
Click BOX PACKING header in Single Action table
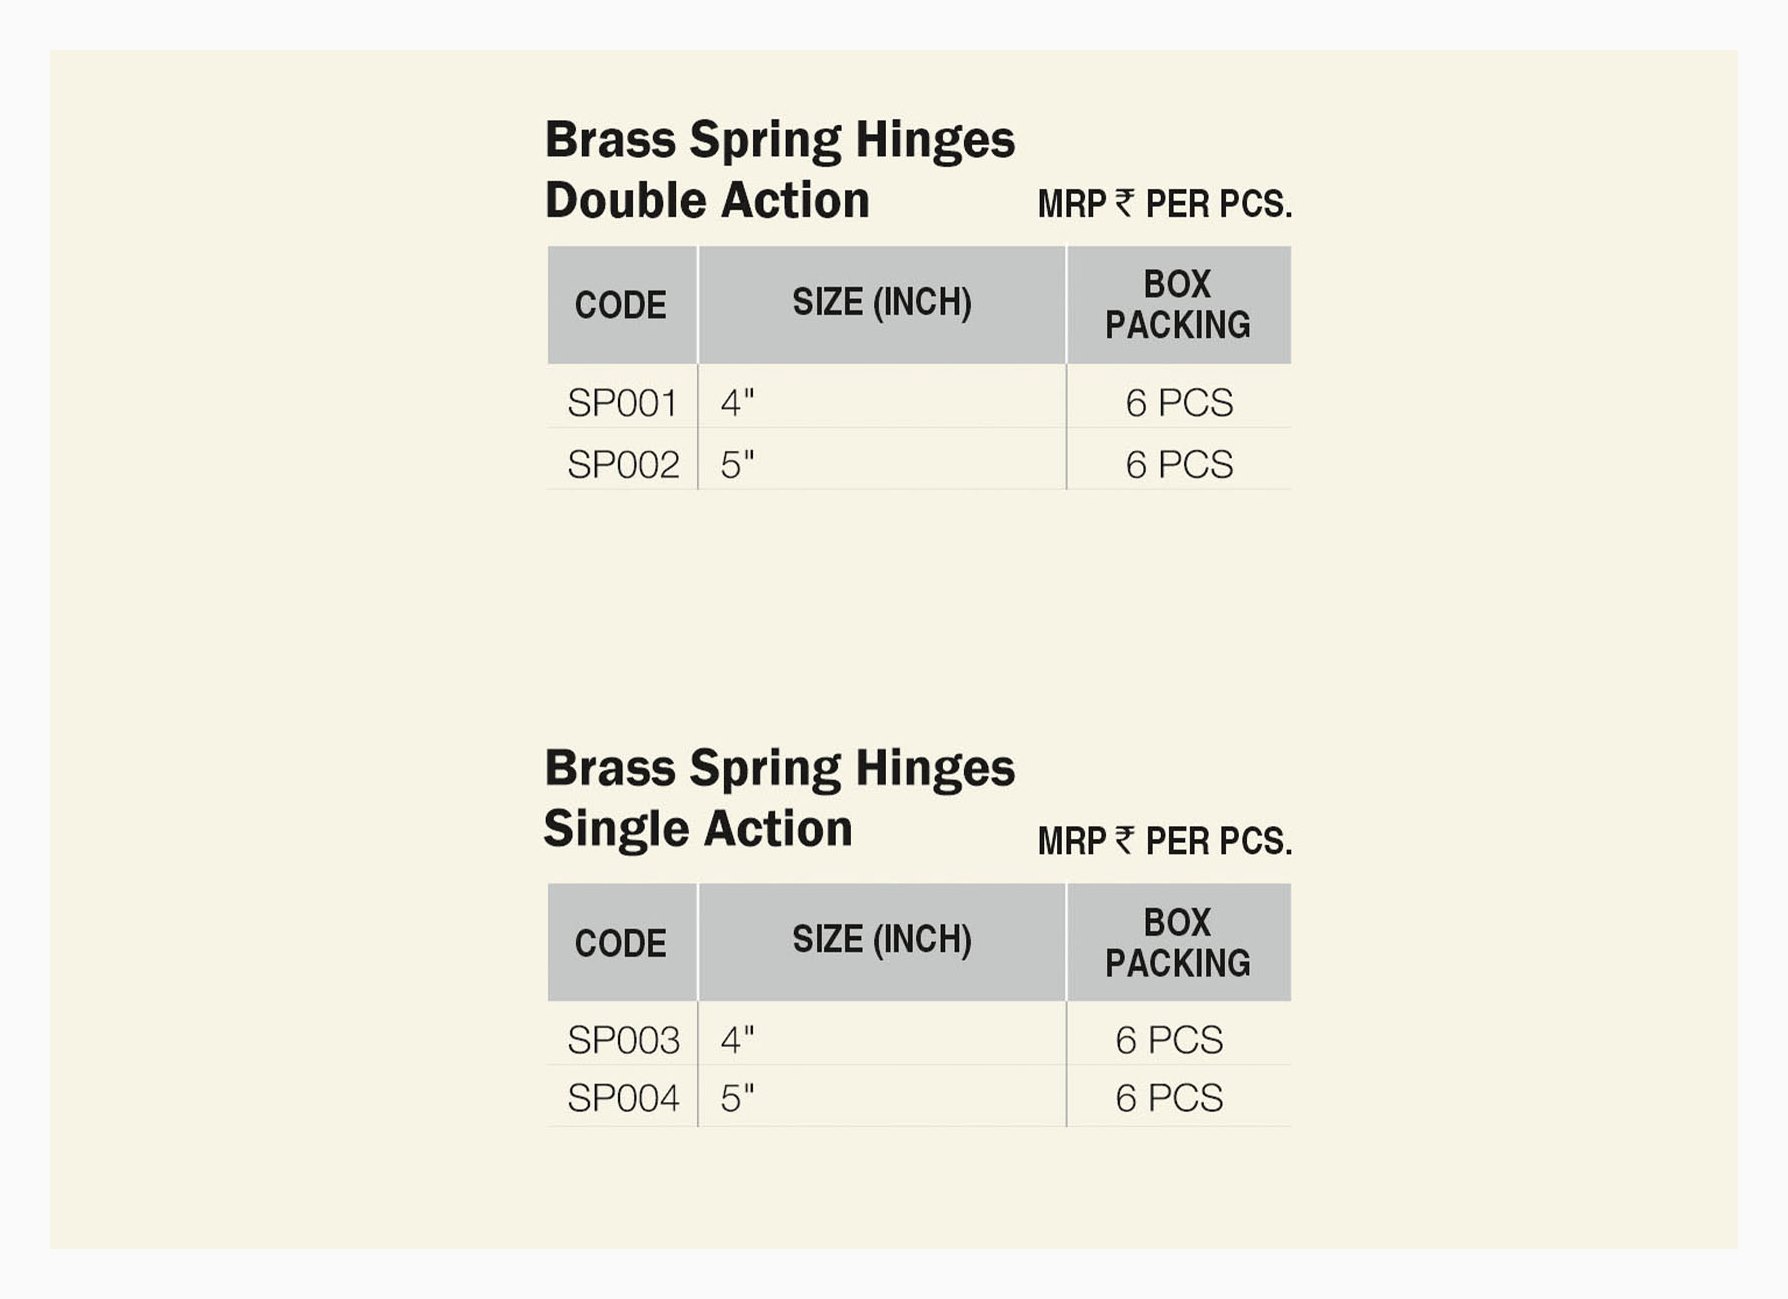pos(1177,943)
